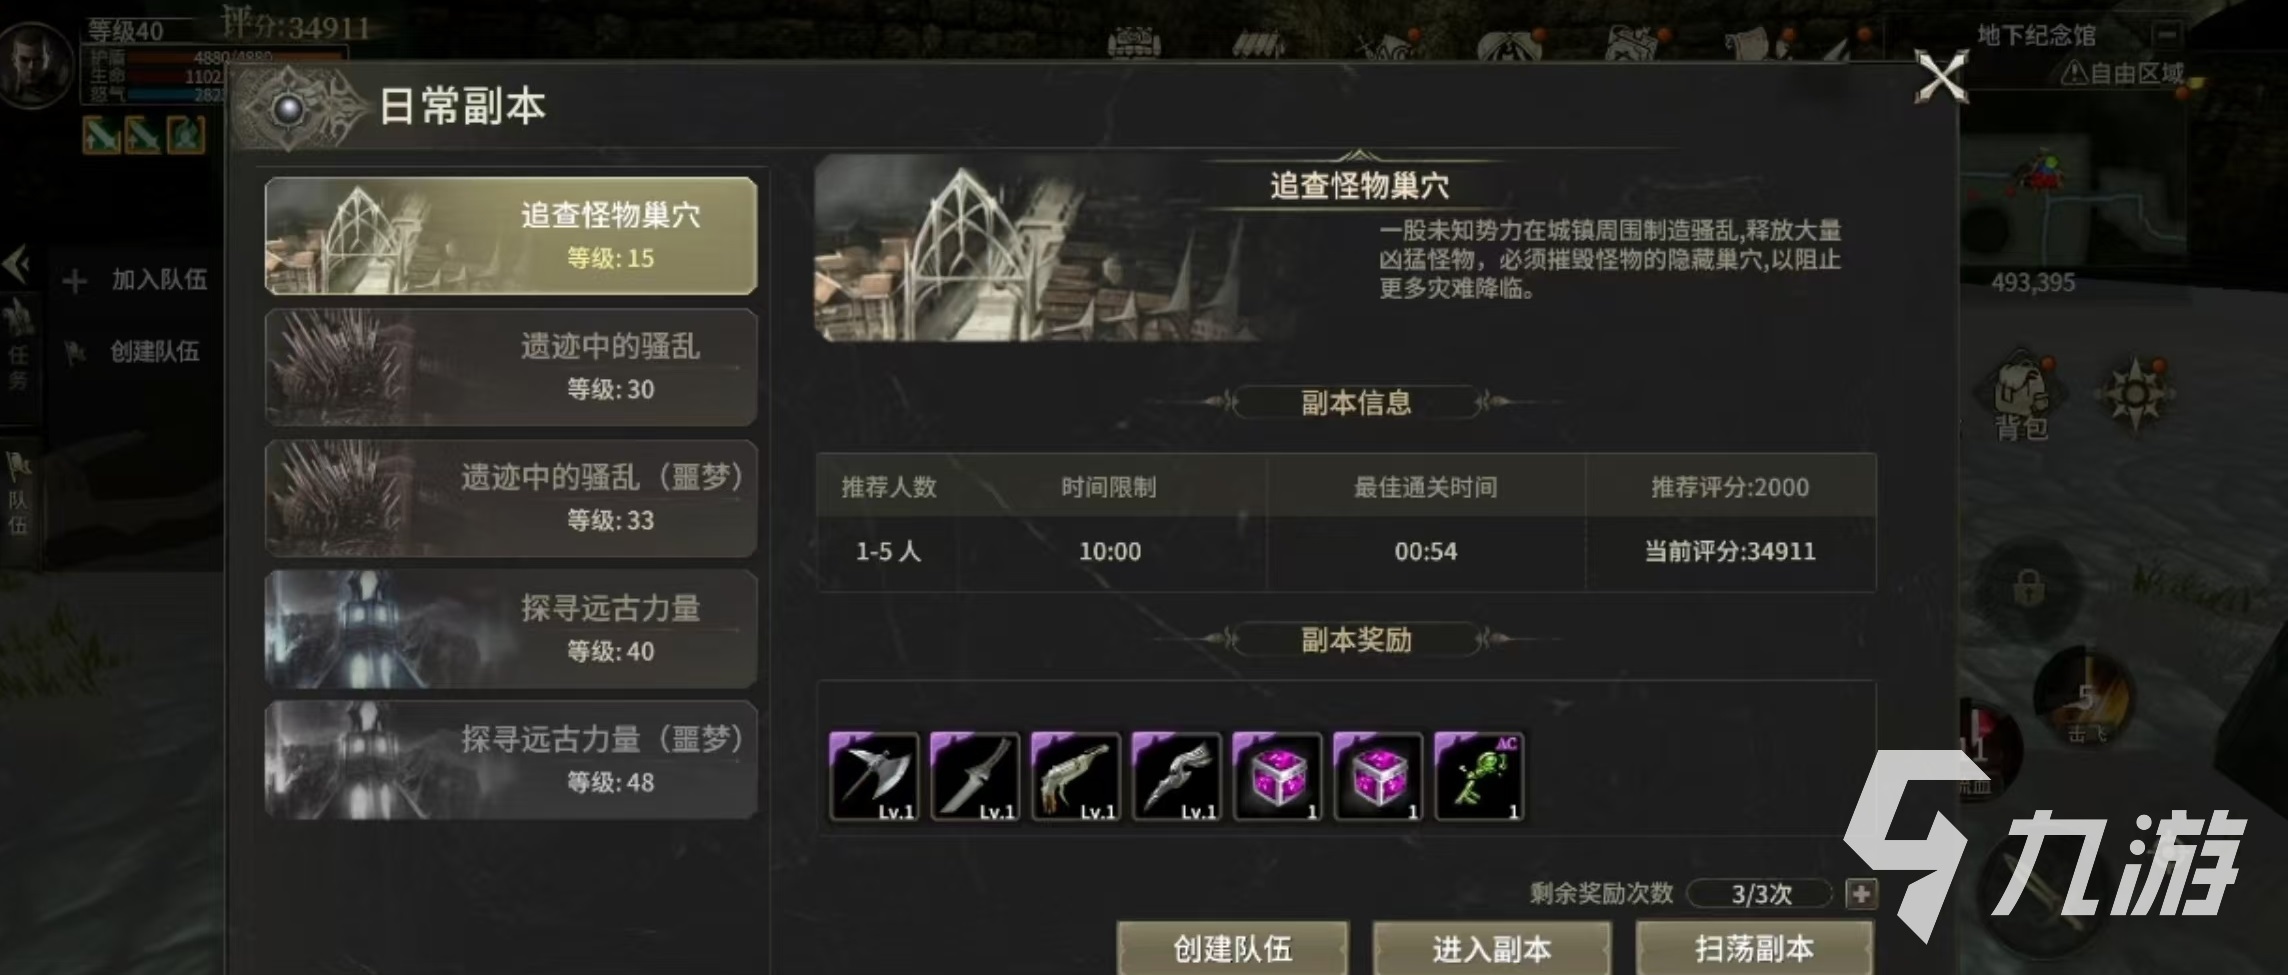Click the pistol reward icon
This screenshot has width=2288, height=975.
(x=1076, y=777)
